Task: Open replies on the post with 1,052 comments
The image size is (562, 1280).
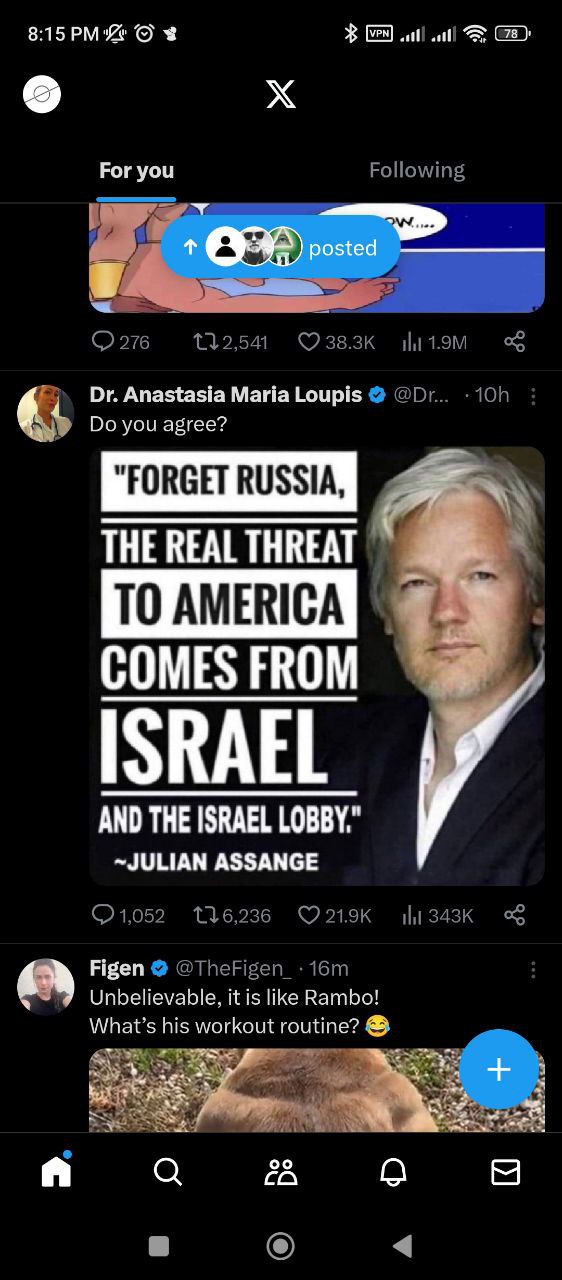Action: click(127, 915)
